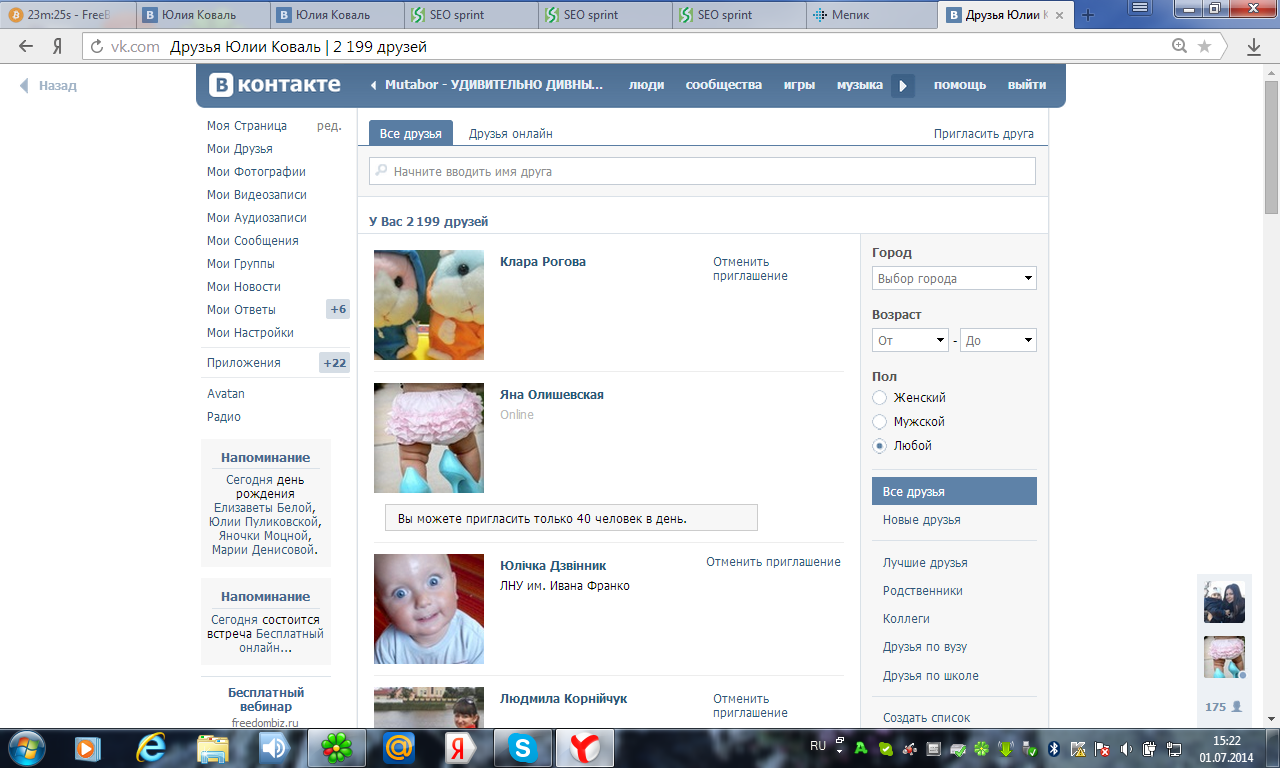Click Action Center flag in tray
This screenshot has height=768, width=1280.
[1102, 747]
